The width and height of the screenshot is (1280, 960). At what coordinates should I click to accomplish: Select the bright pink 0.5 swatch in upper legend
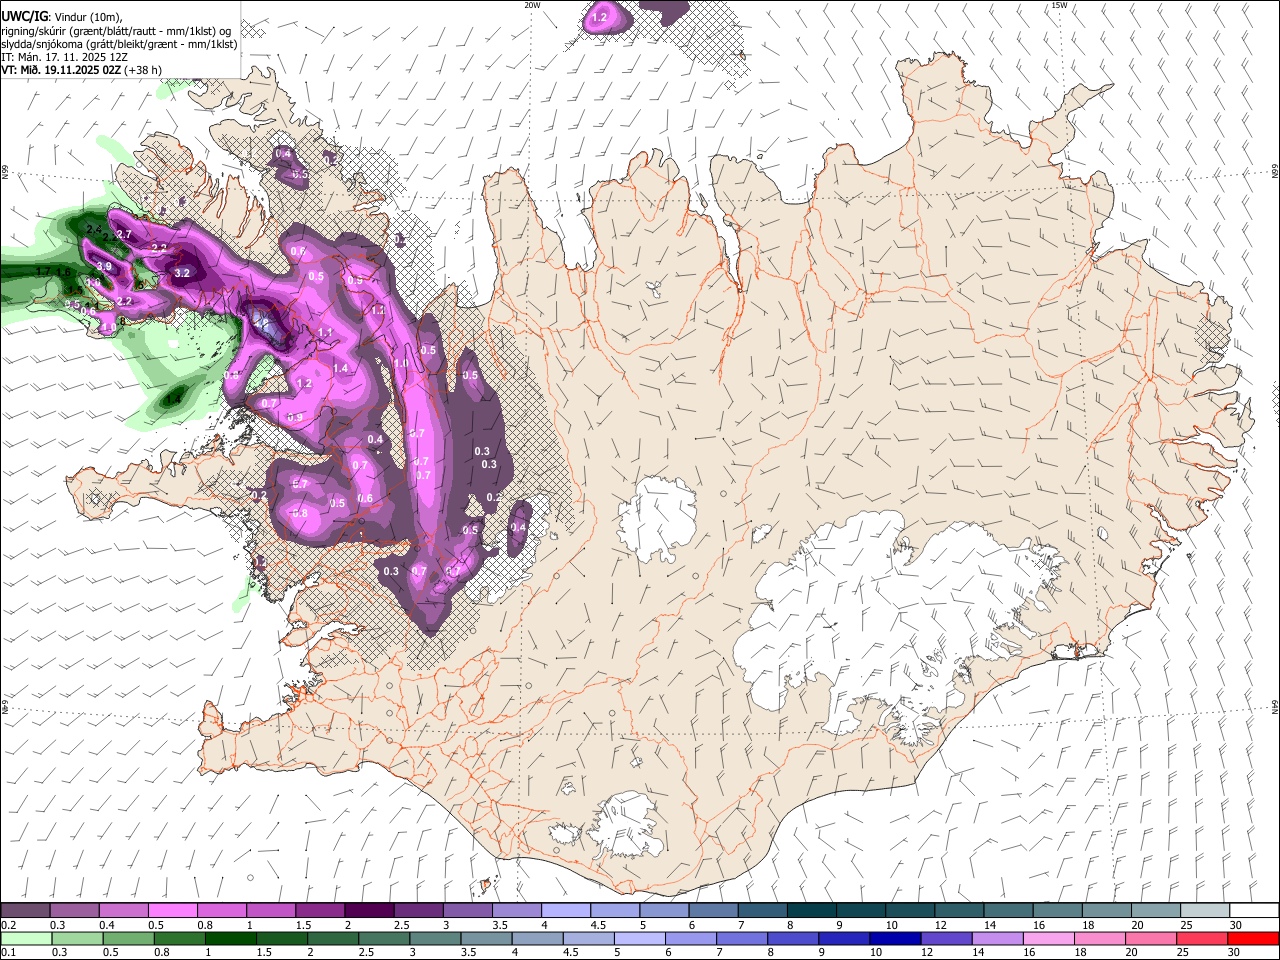(x=172, y=911)
